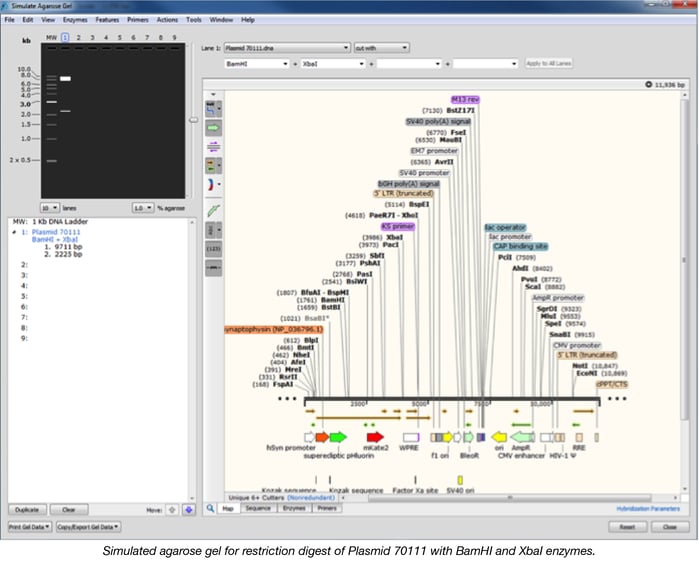Click the MW: 1 Kb DNA Ladder row
The height and width of the screenshot is (561, 699).
[x=50, y=222]
